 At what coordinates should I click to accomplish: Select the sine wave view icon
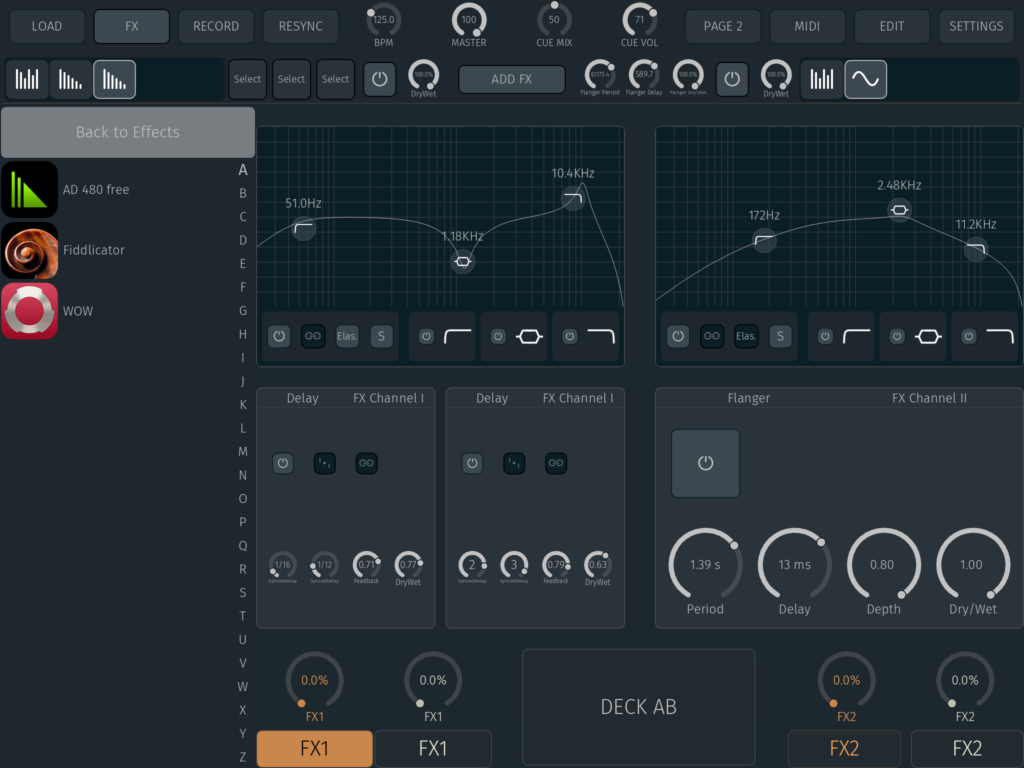point(865,79)
